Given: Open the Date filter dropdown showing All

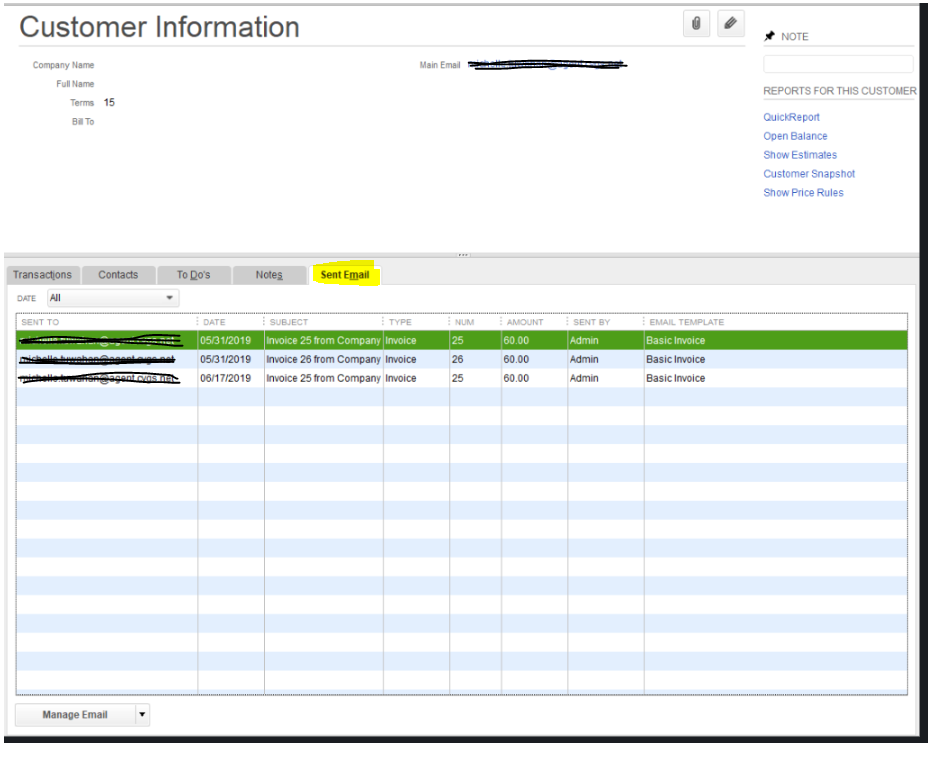Looking at the screenshot, I should (113, 298).
